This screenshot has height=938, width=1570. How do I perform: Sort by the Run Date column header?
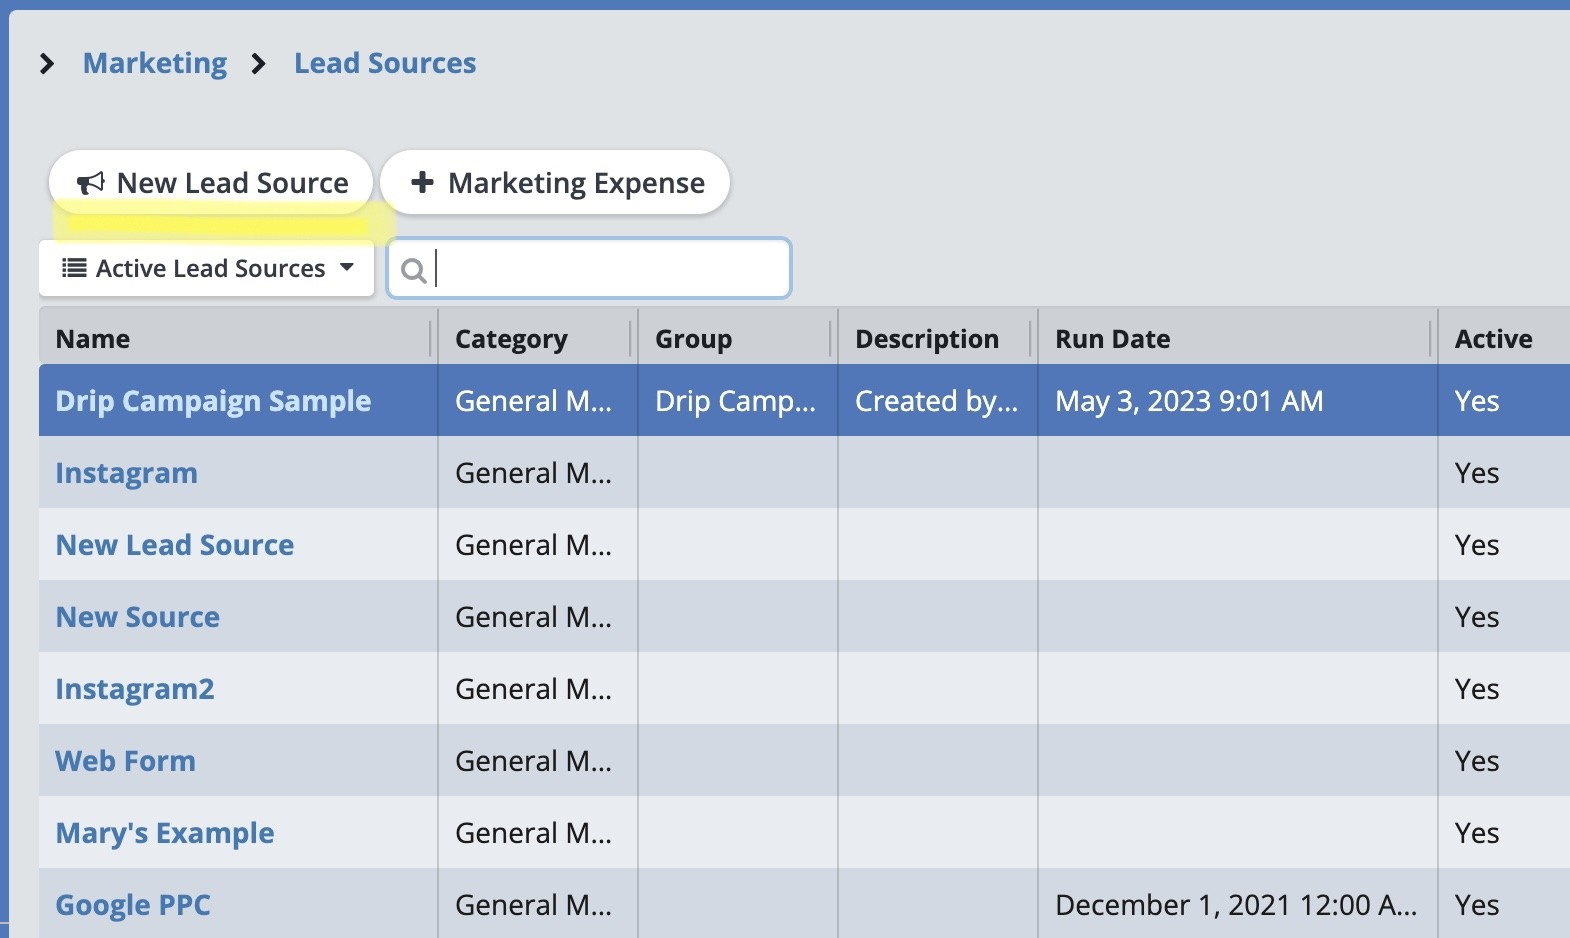pyautogui.click(x=1112, y=339)
